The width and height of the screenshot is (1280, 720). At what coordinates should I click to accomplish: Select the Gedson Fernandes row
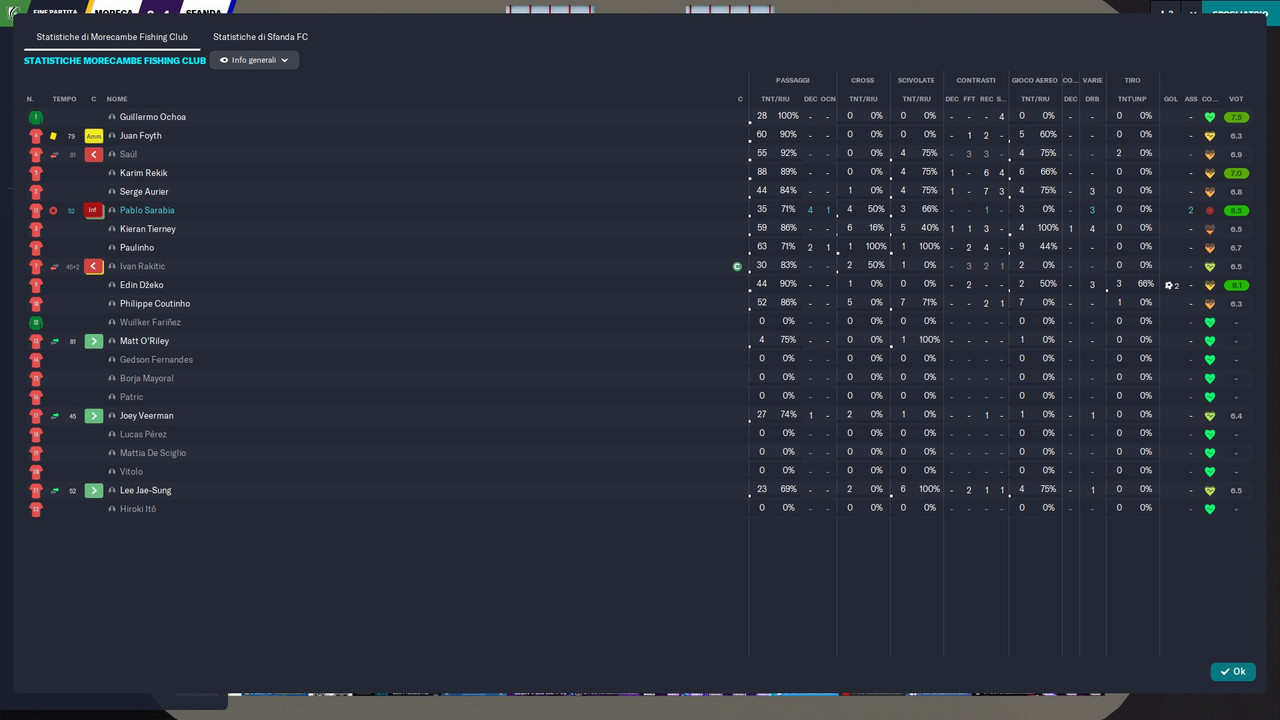pos(640,360)
